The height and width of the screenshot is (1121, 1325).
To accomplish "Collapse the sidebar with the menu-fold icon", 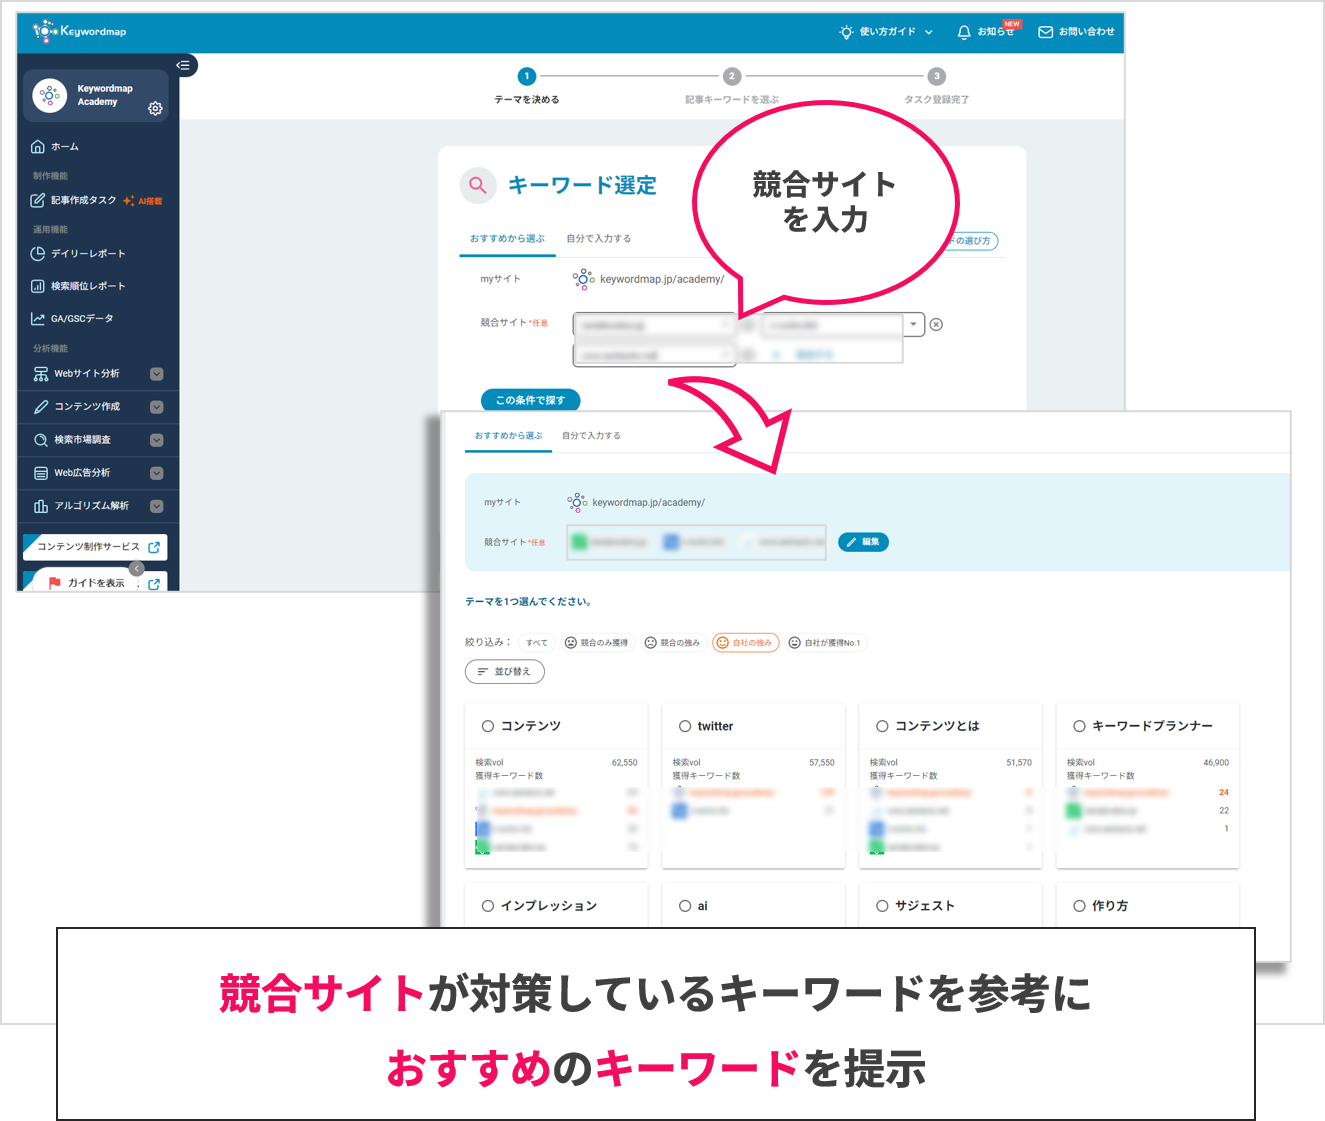I will (183, 65).
